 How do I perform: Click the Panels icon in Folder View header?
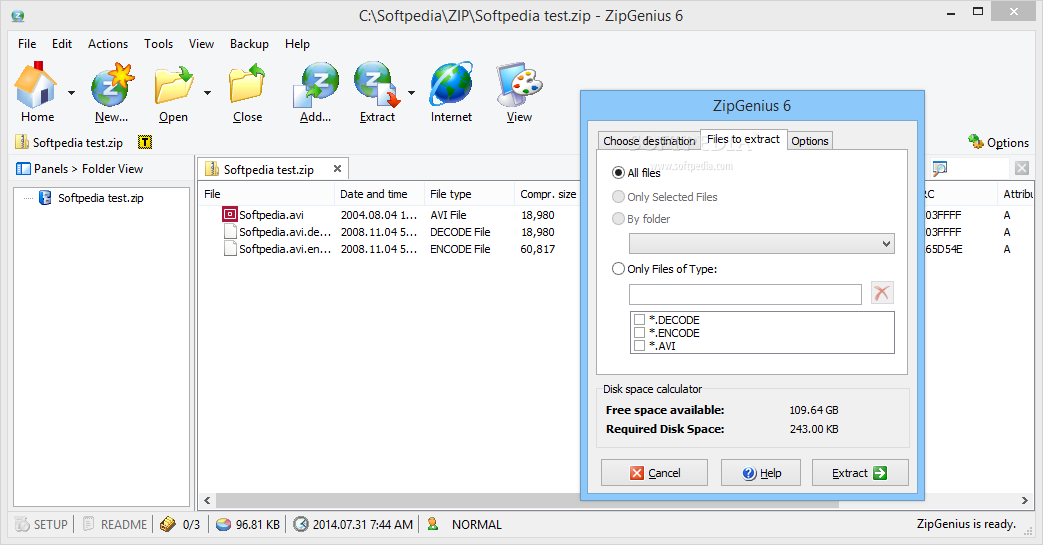(x=23, y=168)
